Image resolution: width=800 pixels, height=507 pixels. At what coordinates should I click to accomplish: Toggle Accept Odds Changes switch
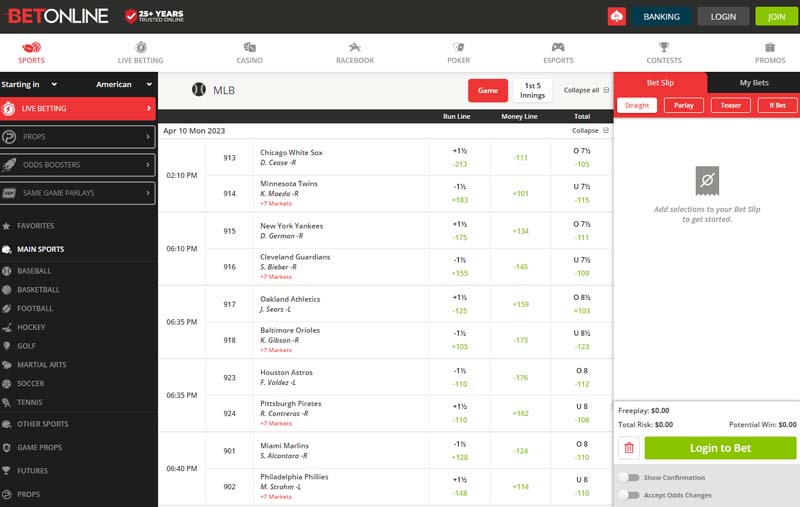629,495
